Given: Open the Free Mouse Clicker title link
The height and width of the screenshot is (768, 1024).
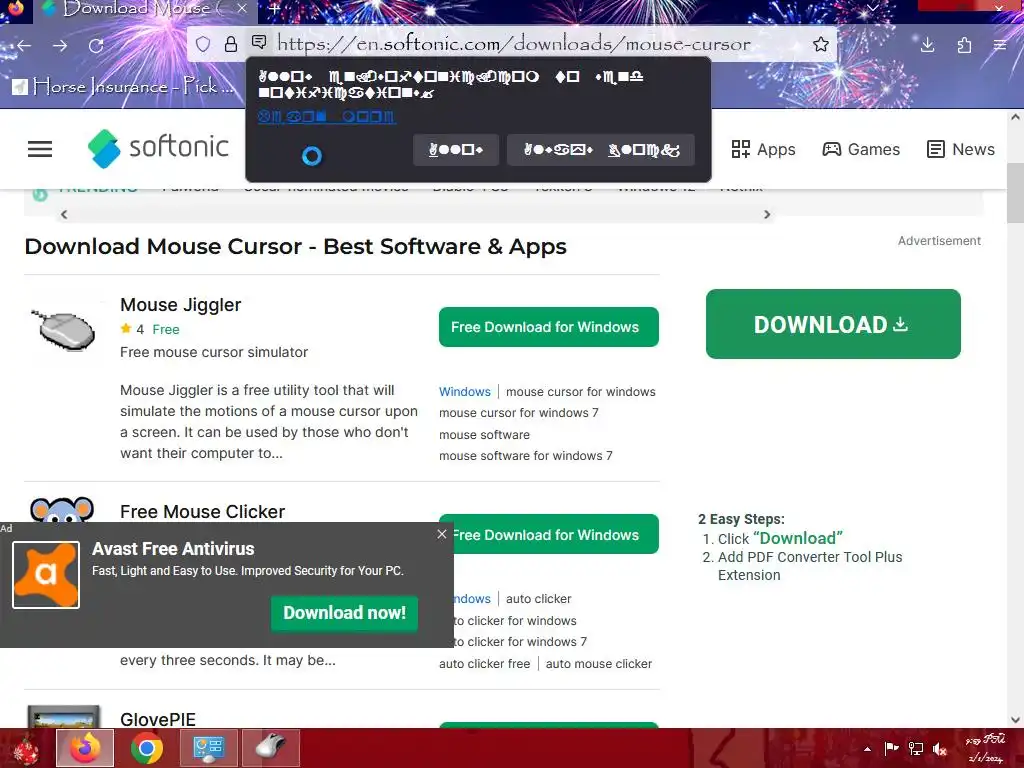Looking at the screenshot, I should tap(202, 512).
